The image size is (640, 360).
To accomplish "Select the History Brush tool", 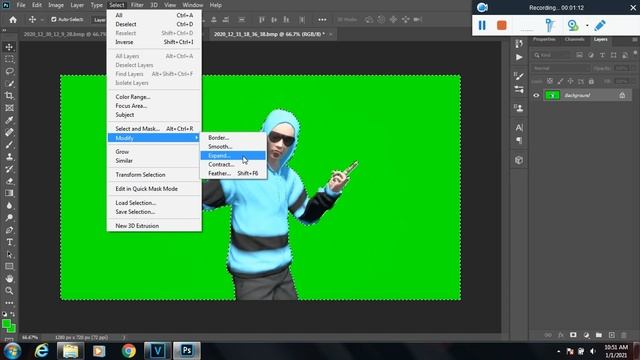I will pos(9,169).
